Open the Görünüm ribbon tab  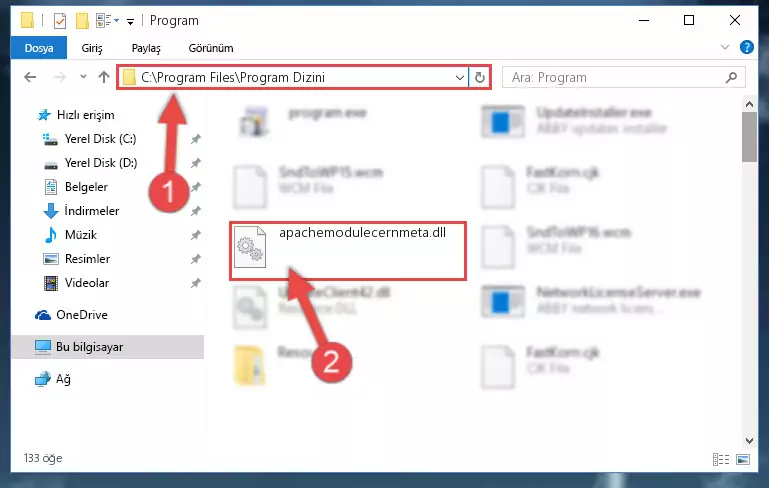tap(211, 48)
